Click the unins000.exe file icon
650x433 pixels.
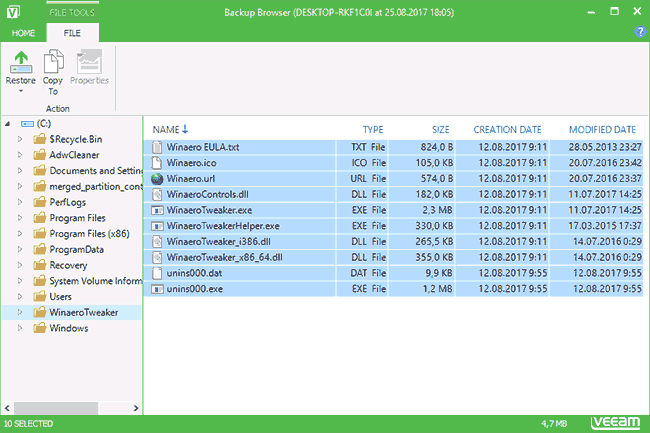tap(157, 289)
